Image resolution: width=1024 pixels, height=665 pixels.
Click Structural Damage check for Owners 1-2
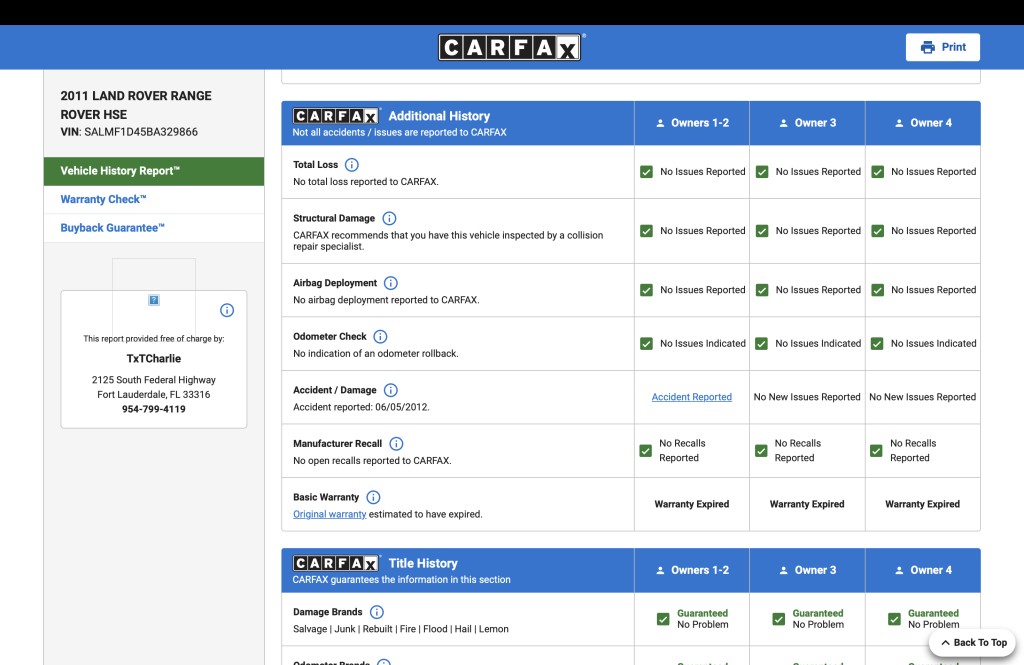point(647,231)
